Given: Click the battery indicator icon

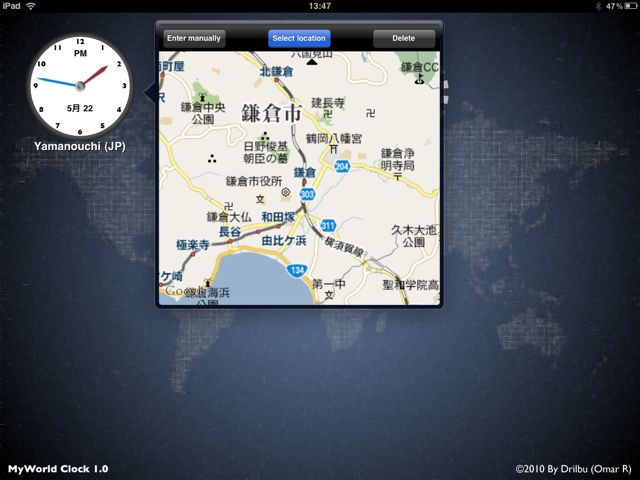Looking at the screenshot, I should coord(631,6).
